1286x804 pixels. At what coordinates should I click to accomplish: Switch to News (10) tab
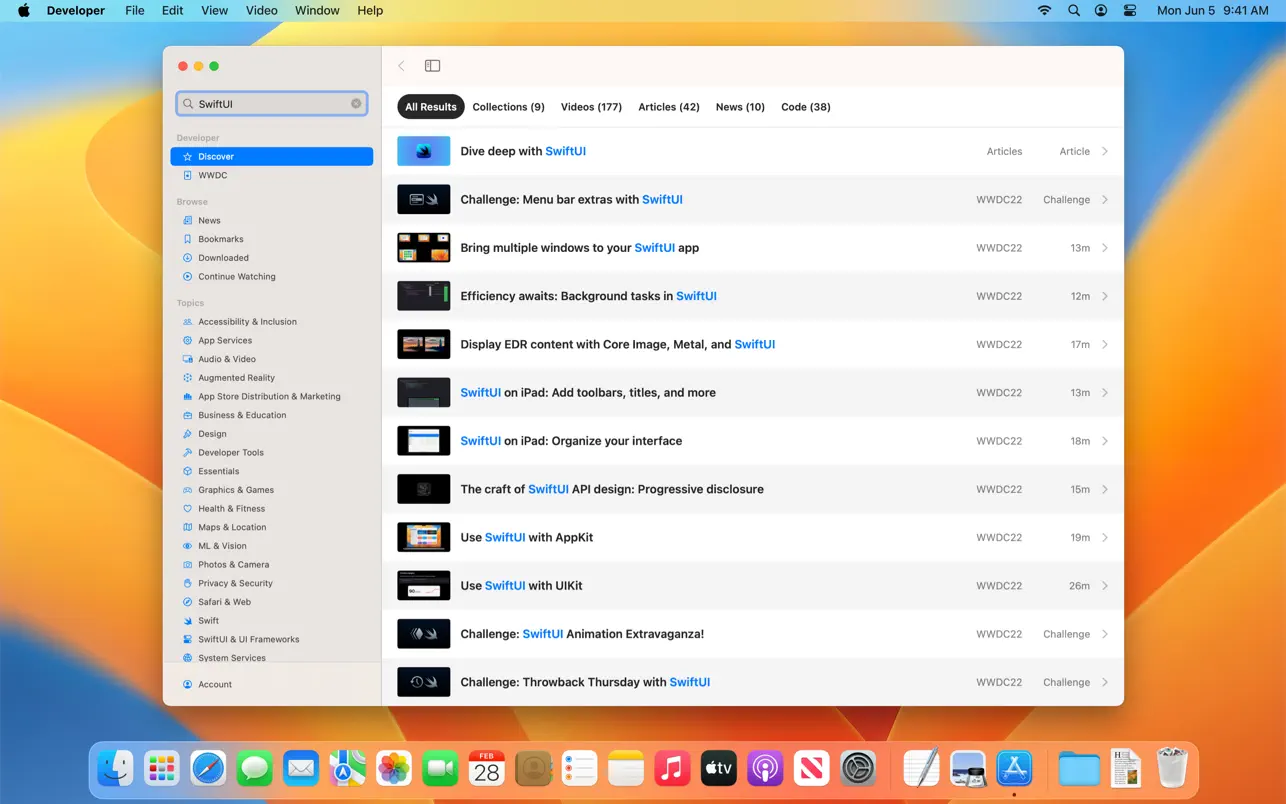740,107
